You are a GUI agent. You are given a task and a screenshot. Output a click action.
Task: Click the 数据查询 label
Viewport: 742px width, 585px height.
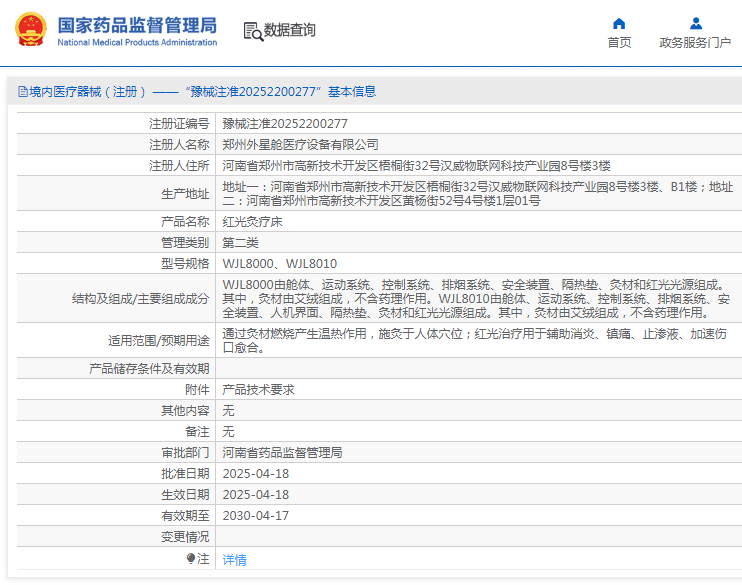coord(289,30)
